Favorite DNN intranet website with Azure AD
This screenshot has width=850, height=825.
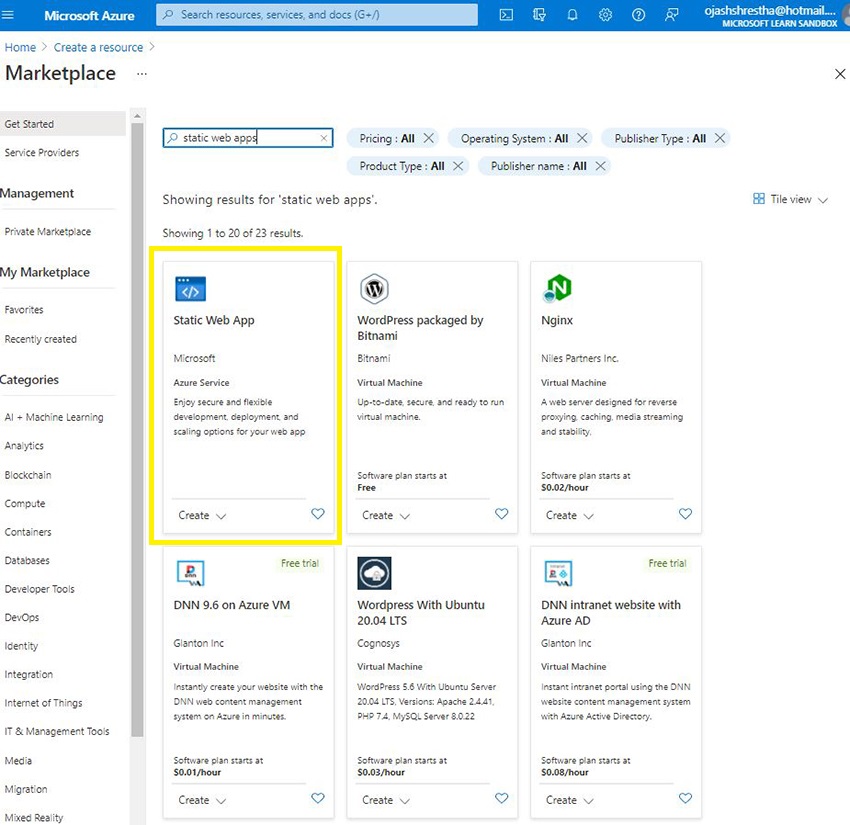coord(685,798)
